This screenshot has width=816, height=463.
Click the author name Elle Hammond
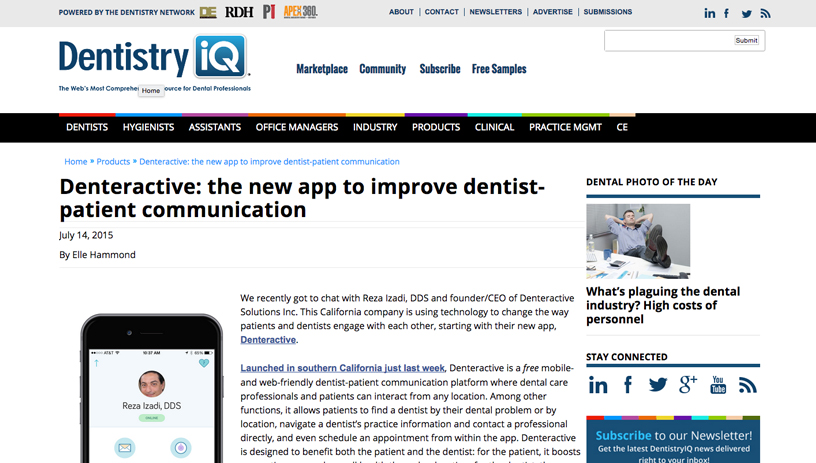pyautogui.click(x=104, y=255)
